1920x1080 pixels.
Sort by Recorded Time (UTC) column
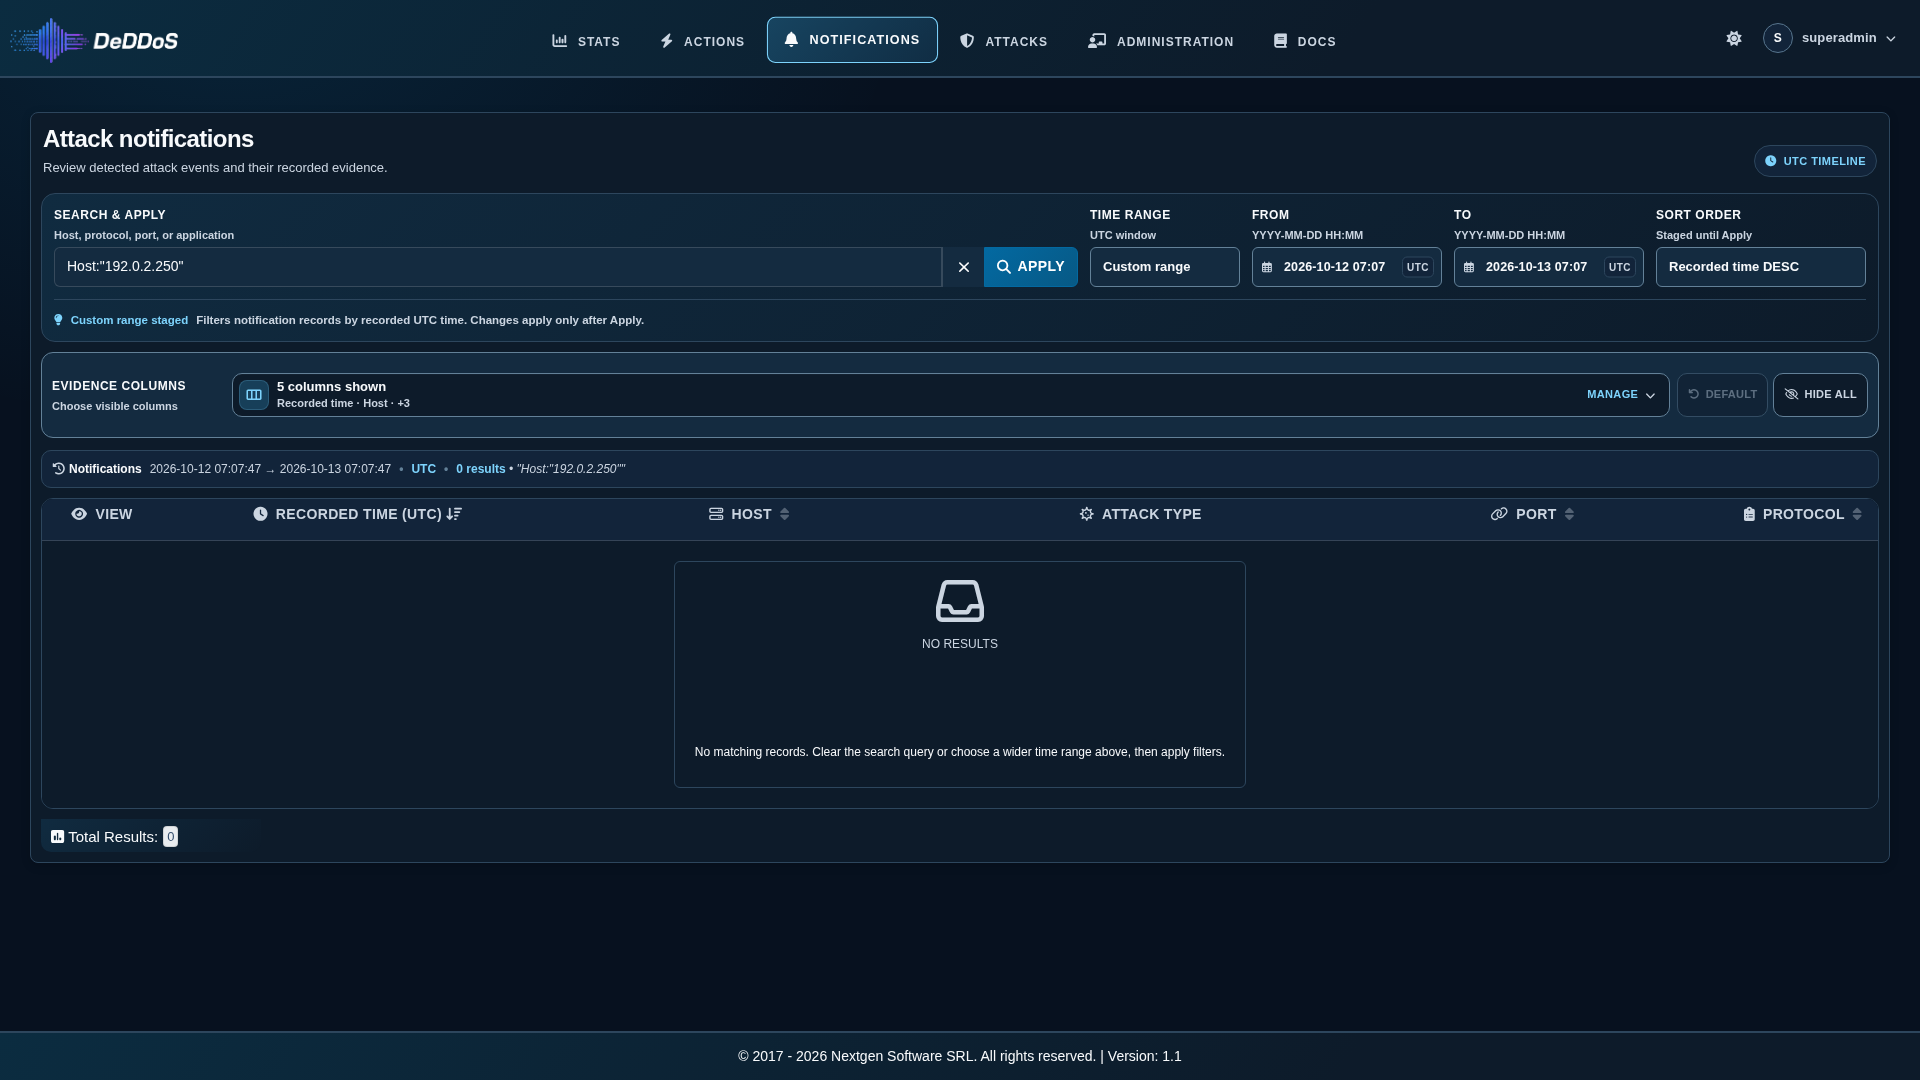pyautogui.click(x=357, y=514)
